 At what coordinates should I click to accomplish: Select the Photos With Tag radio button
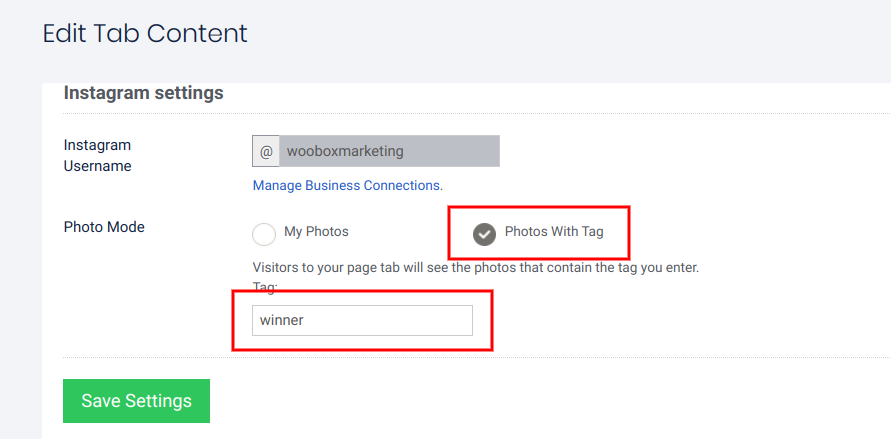point(484,234)
